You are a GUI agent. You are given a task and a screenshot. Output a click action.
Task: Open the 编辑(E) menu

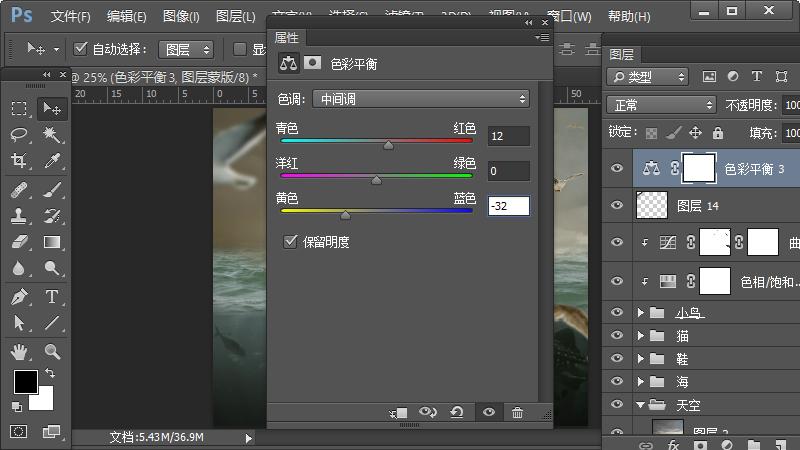(x=127, y=16)
